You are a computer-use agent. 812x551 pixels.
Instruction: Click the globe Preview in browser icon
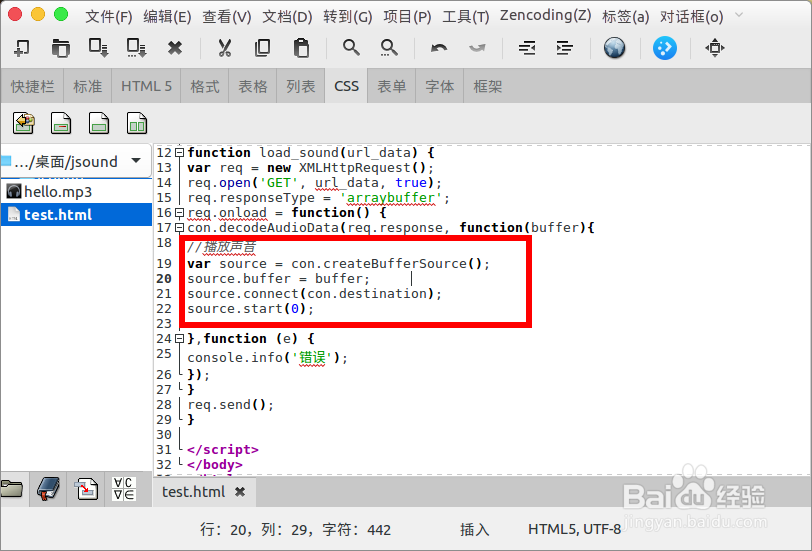pos(614,48)
